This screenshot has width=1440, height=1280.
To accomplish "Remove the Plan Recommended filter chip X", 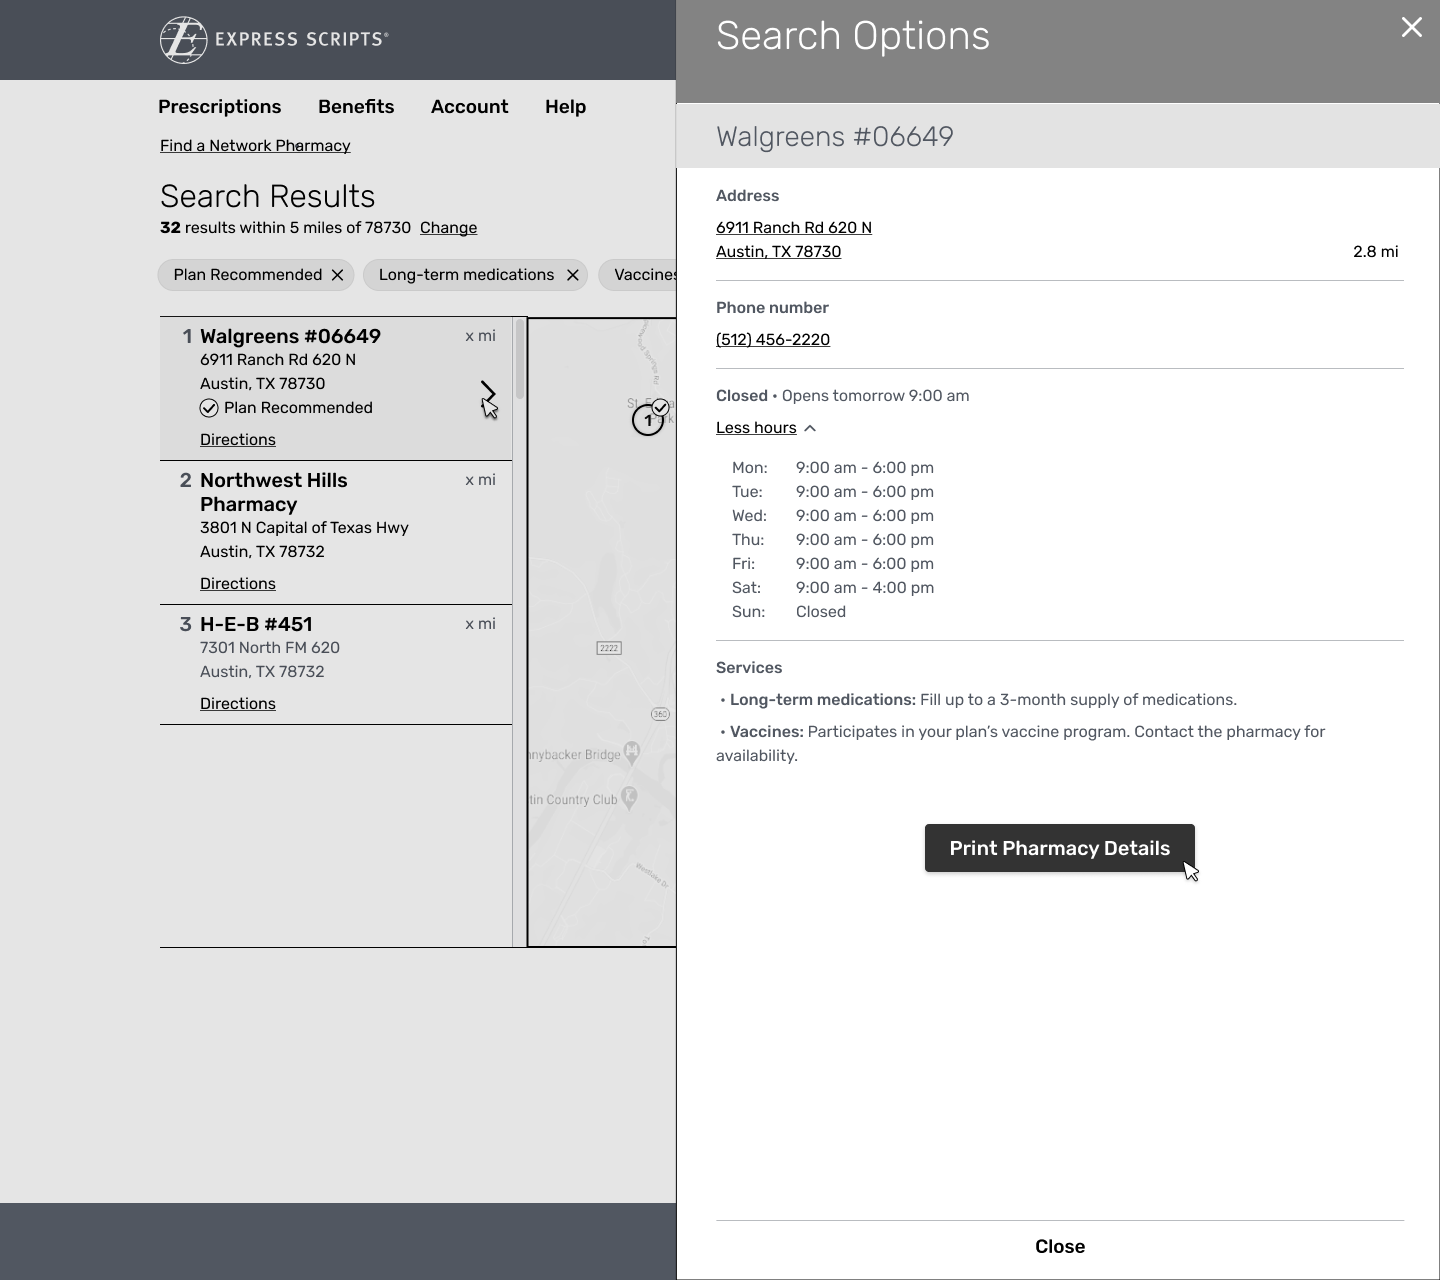I will [x=337, y=275].
